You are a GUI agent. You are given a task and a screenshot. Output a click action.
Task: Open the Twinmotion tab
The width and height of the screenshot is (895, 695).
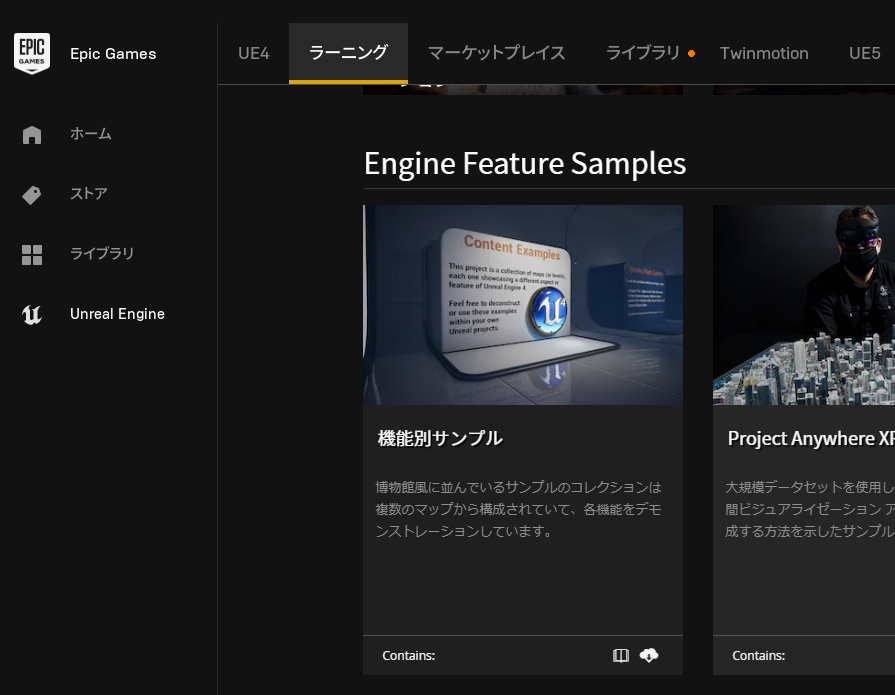(764, 54)
